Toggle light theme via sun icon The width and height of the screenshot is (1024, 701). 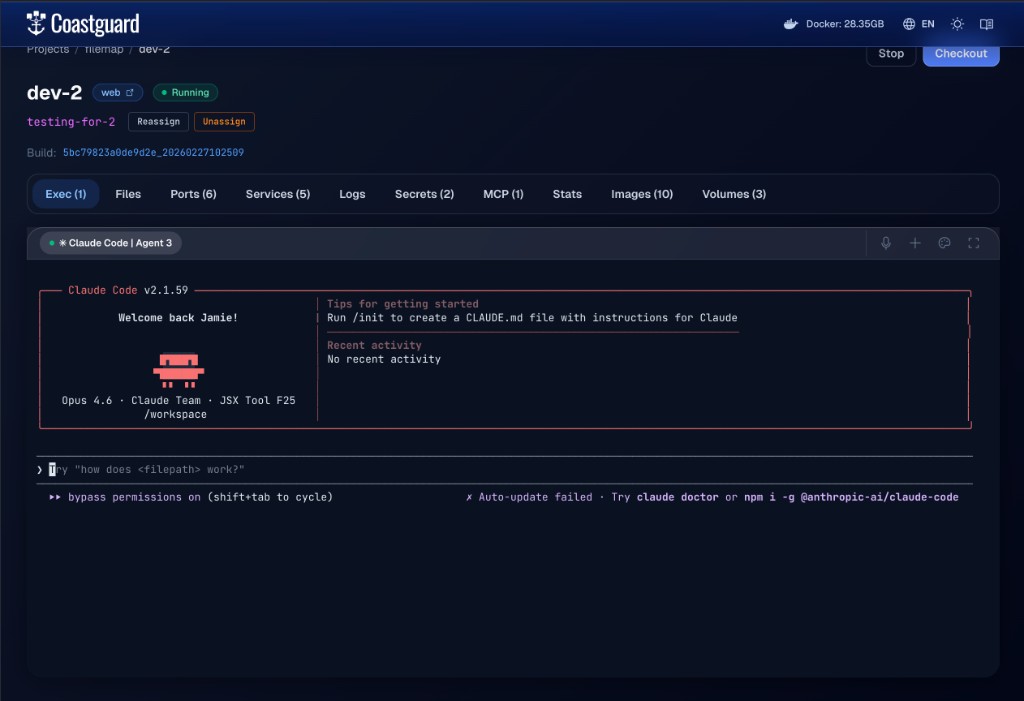coord(957,24)
